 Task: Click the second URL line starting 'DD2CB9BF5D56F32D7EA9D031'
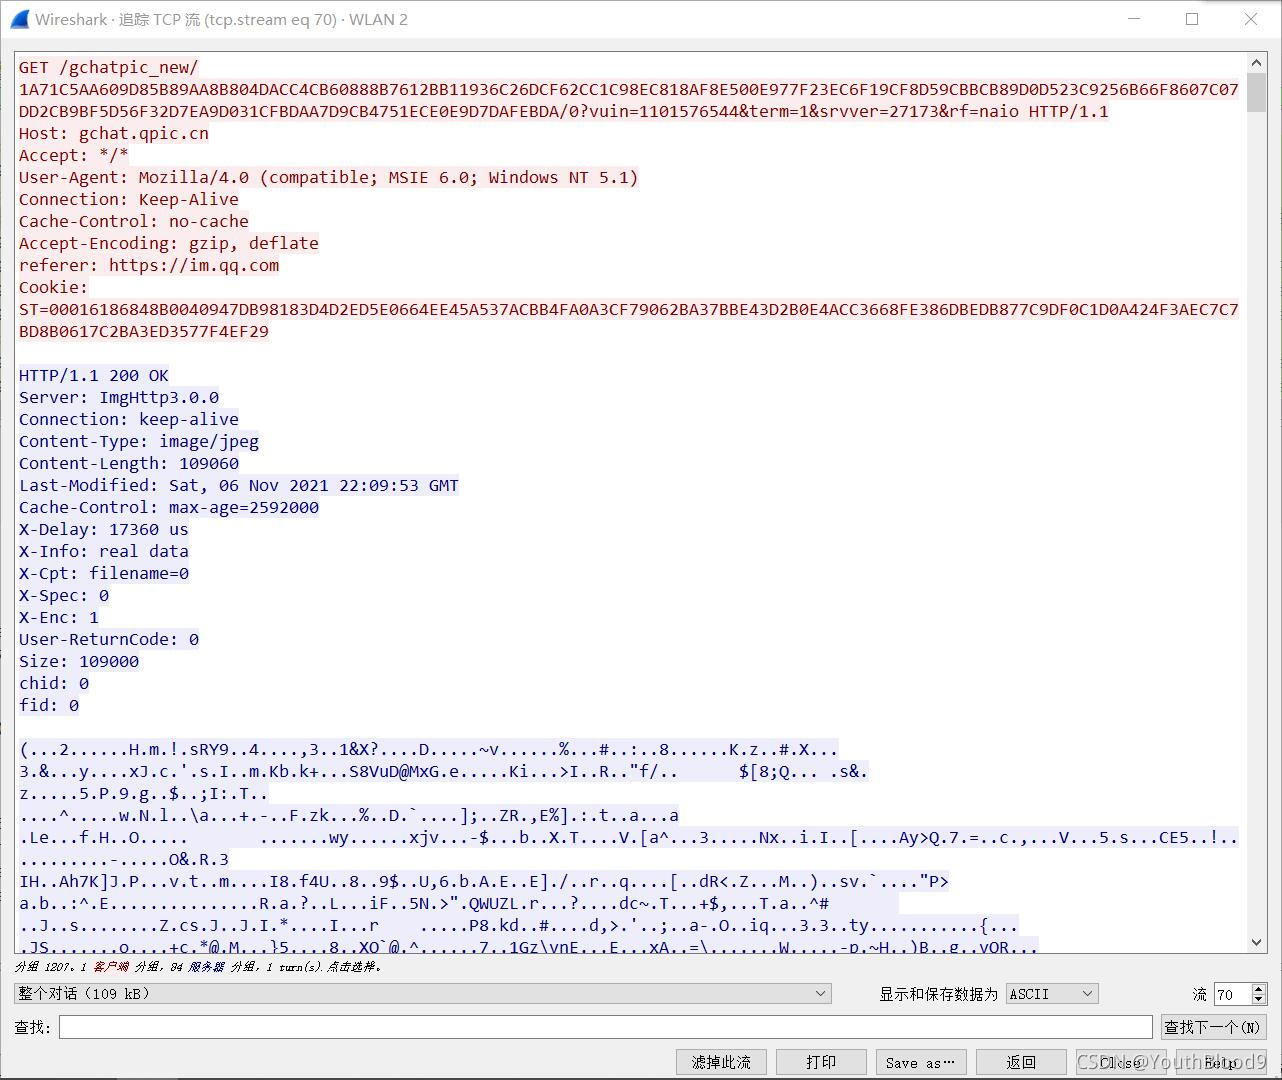(564, 111)
